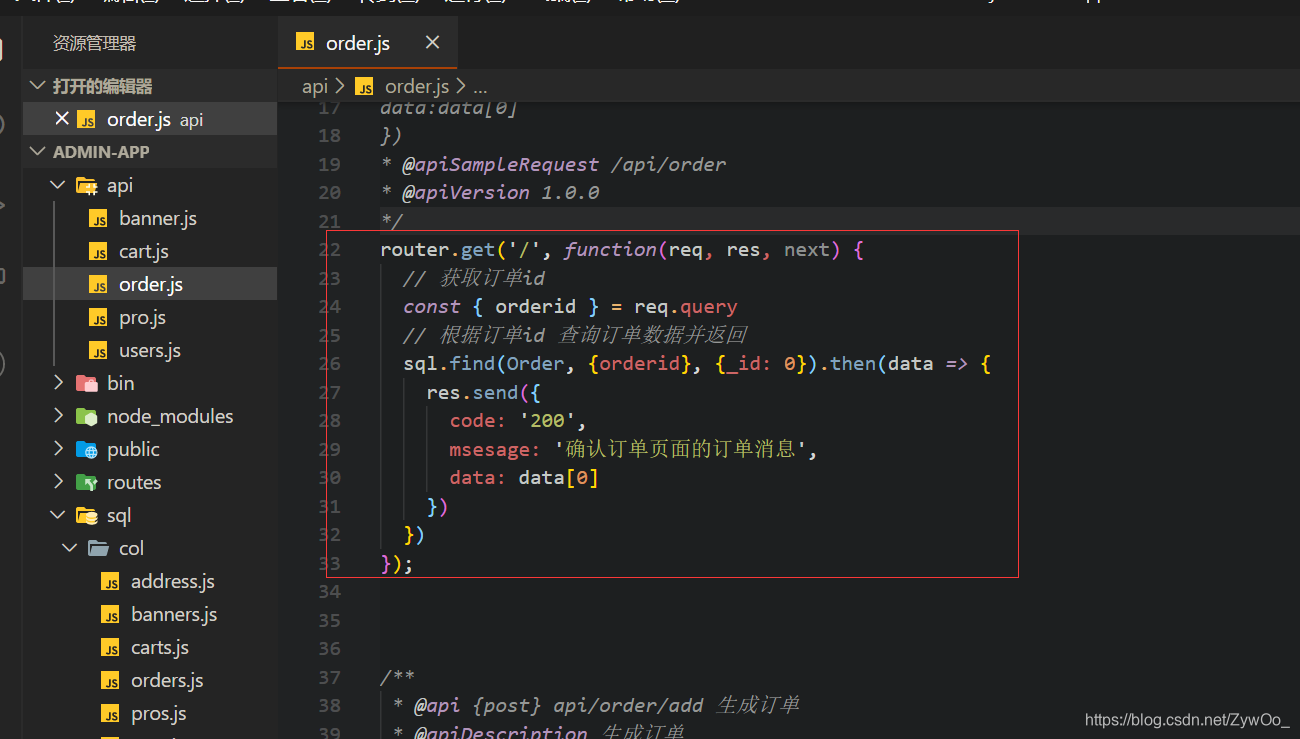Click the routes folder icon
The height and width of the screenshot is (739, 1300).
pyautogui.click(x=87, y=483)
